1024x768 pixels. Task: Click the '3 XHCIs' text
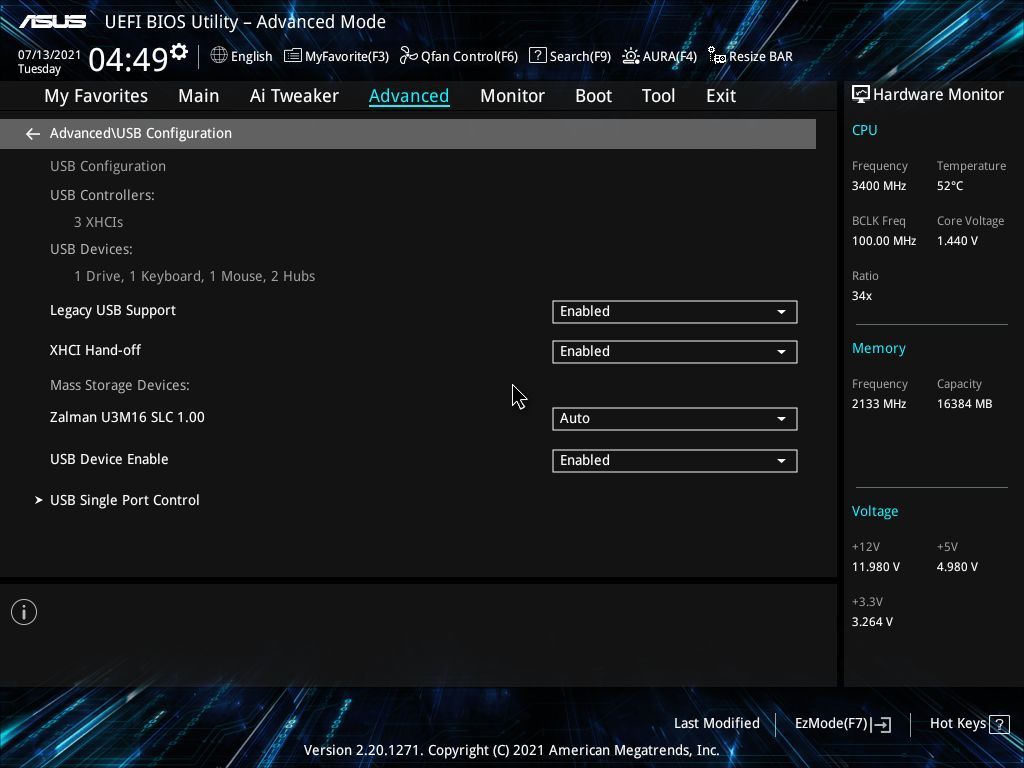tap(99, 223)
